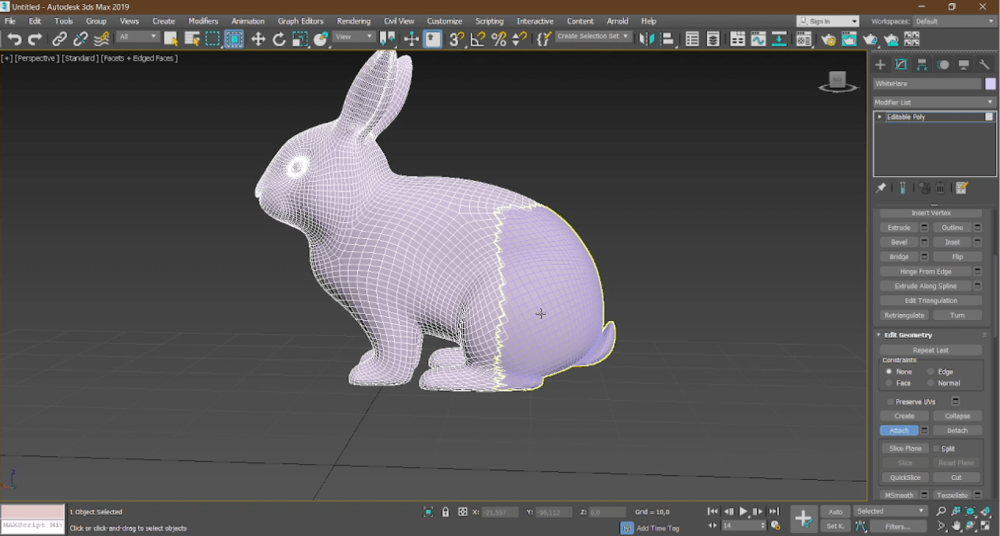This screenshot has height=536, width=1000.
Task: Click the Bevel button
Action: (x=899, y=242)
